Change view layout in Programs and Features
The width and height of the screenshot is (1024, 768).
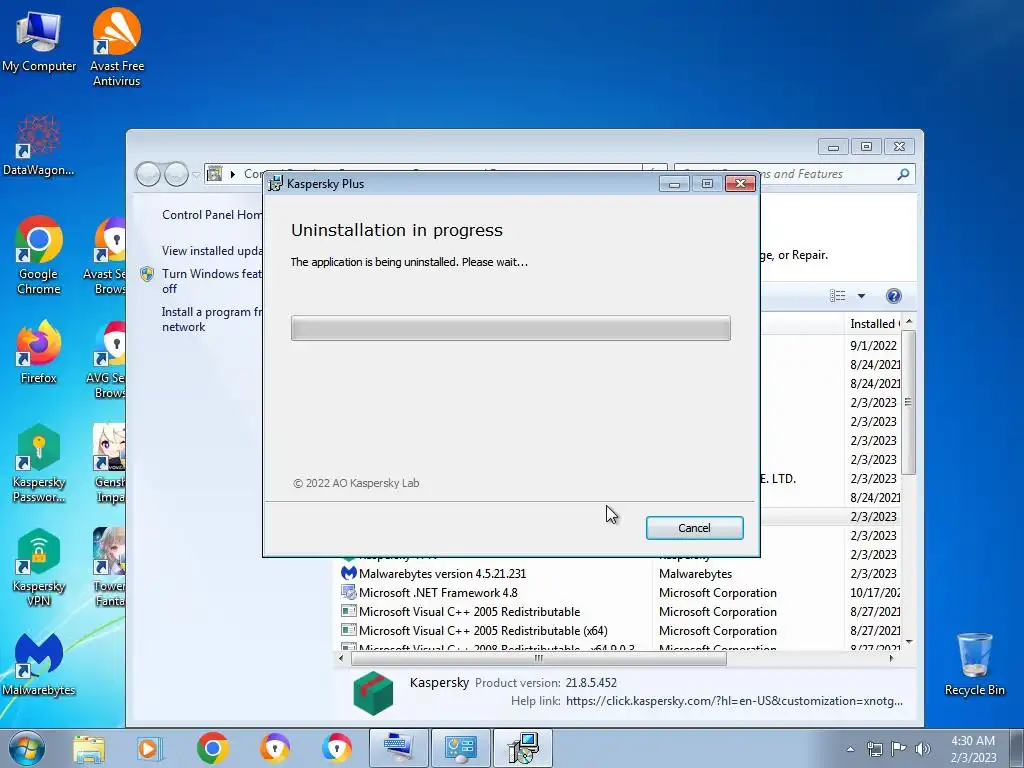pyautogui.click(x=838, y=296)
